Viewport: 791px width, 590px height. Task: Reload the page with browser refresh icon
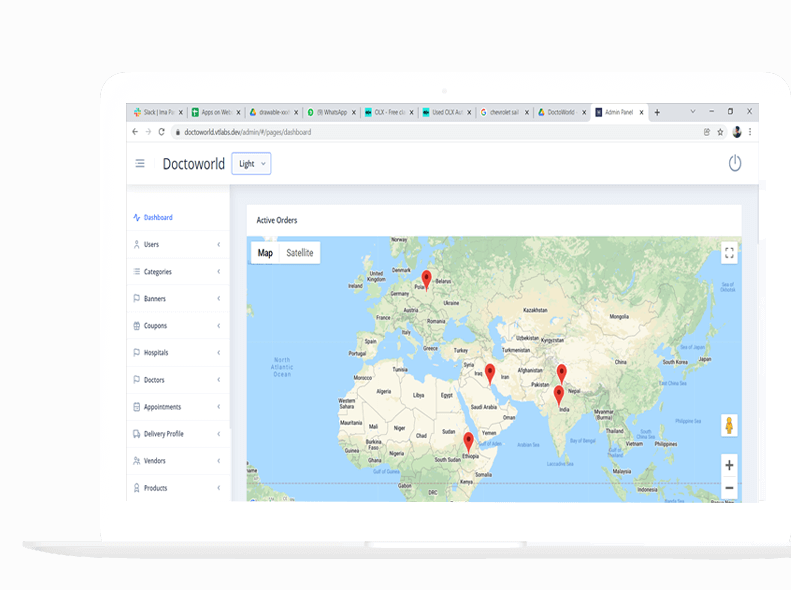click(x=162, y=132)
